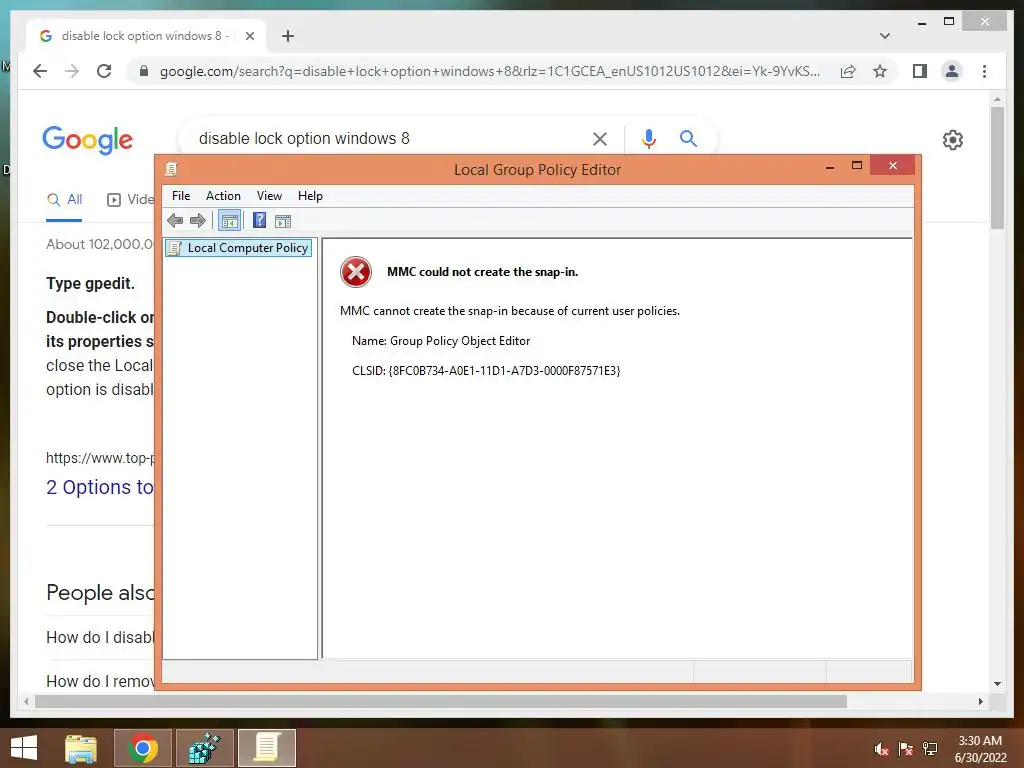This screenshot has width=1024, height=768.
Task: Close the 'disable lock option windows 8' tab
Action: [249, 37]
